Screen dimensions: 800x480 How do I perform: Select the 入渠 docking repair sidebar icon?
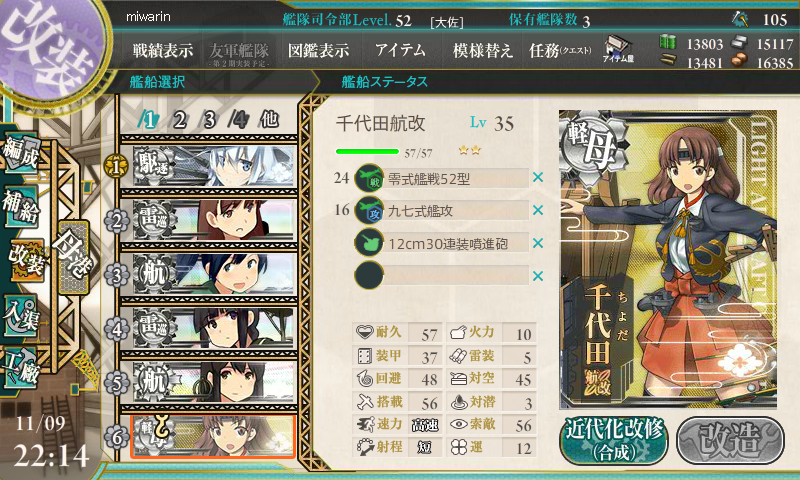click(x=21, y=316)
